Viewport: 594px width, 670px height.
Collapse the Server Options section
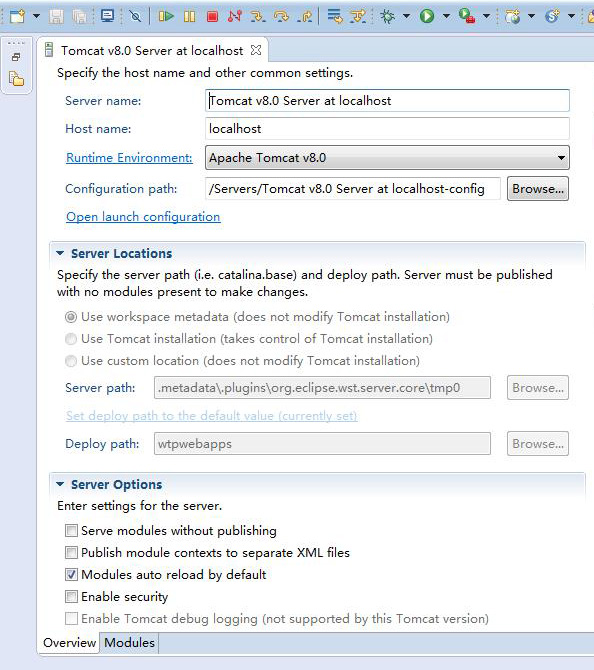click(60, 485)
